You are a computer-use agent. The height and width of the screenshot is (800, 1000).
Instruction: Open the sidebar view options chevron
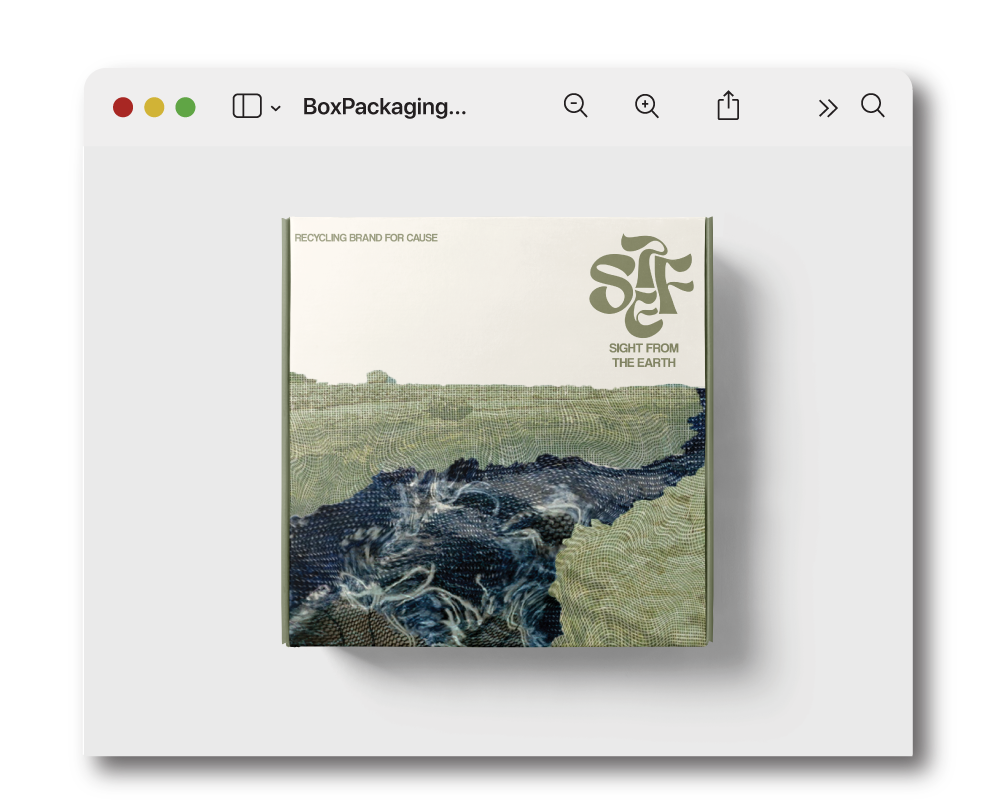276,108
